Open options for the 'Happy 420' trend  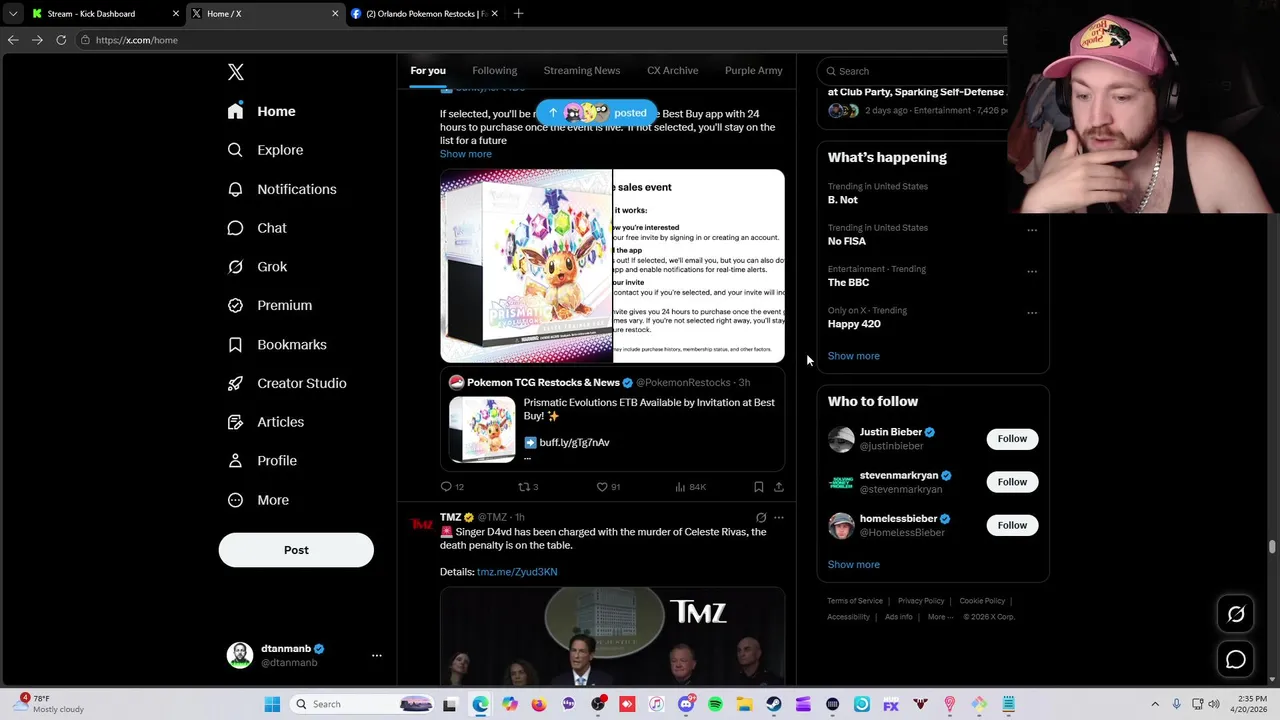[1032, 312]
